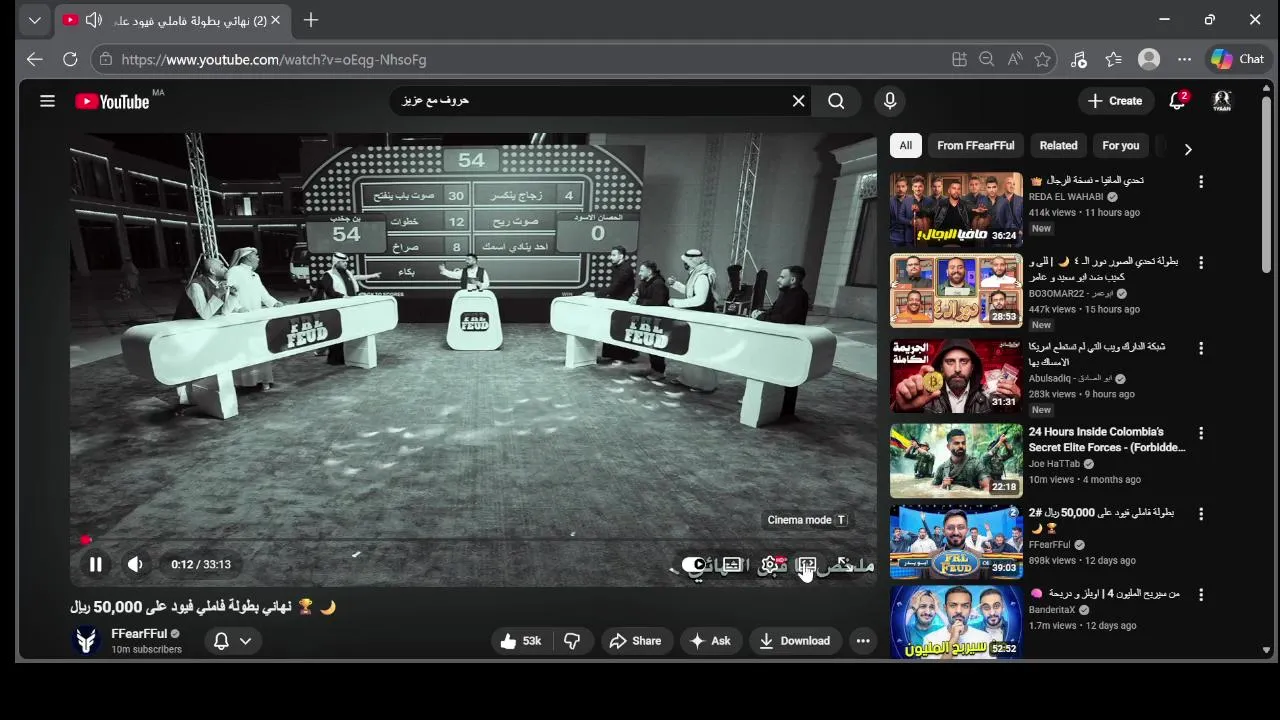Open player settings gear
Image resolution: width=1280 pixels, height=720 pixels.
770,565
